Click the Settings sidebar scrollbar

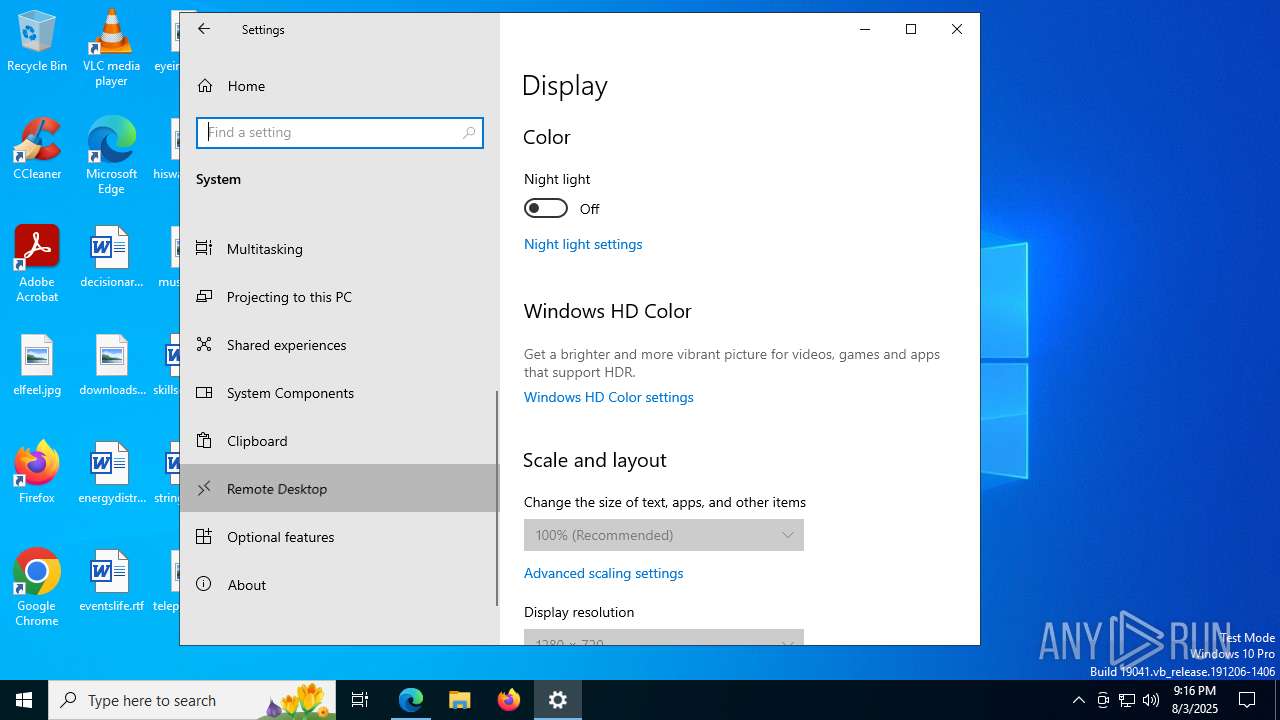click(x=496, y=498)
